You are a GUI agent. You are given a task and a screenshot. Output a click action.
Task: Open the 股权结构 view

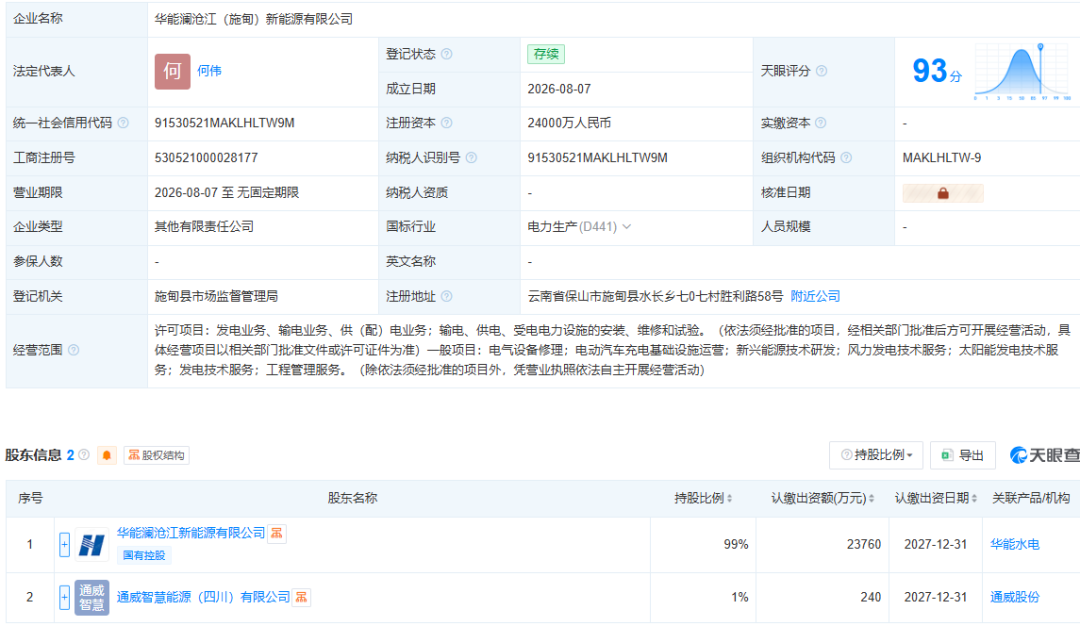click(x=156, y=455)
